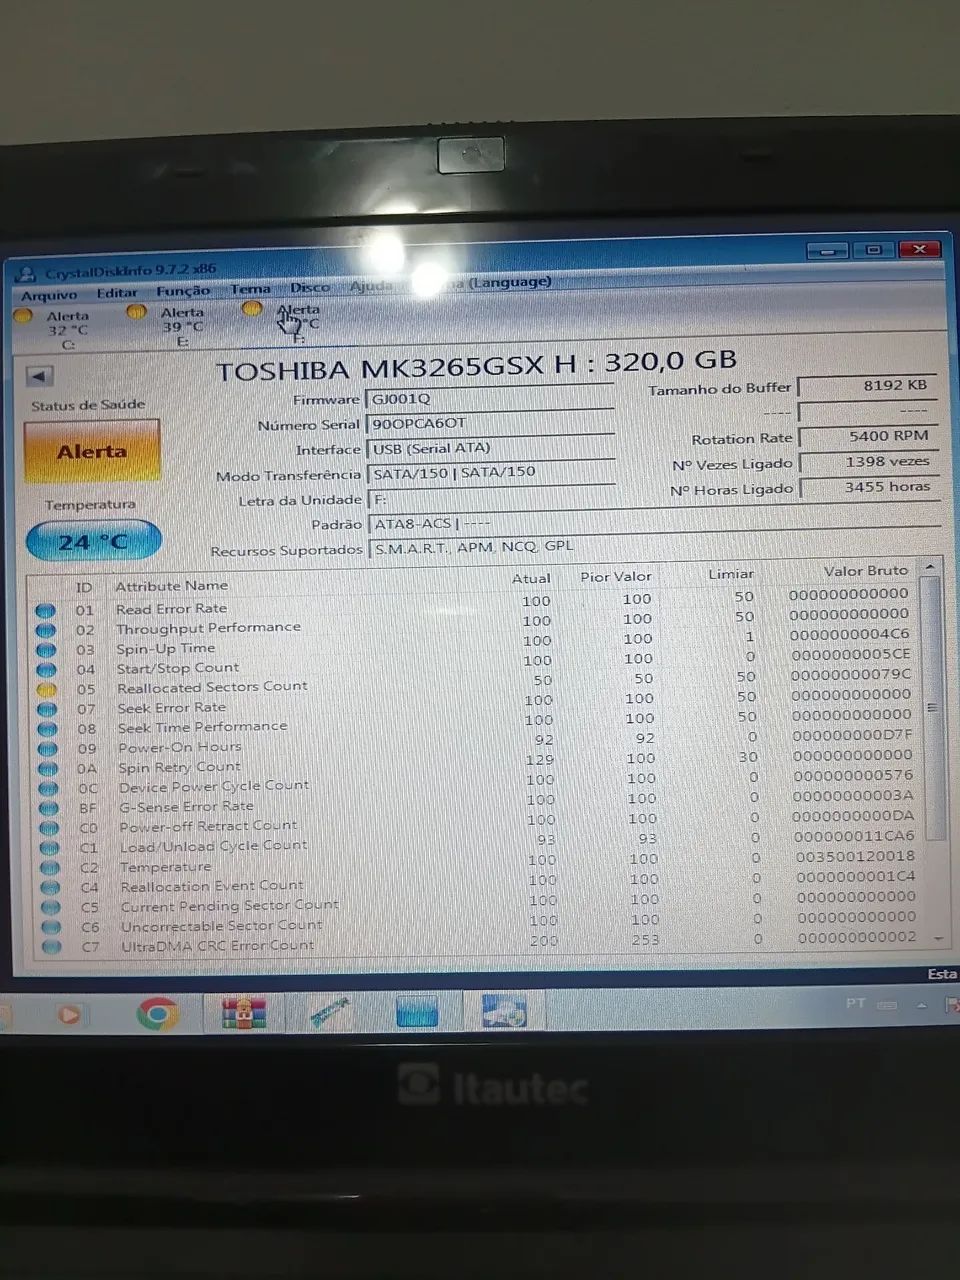Minimize the CrystalDiskInfo window
Screen dimensions: 960x1280
click(x=827, y=251)
